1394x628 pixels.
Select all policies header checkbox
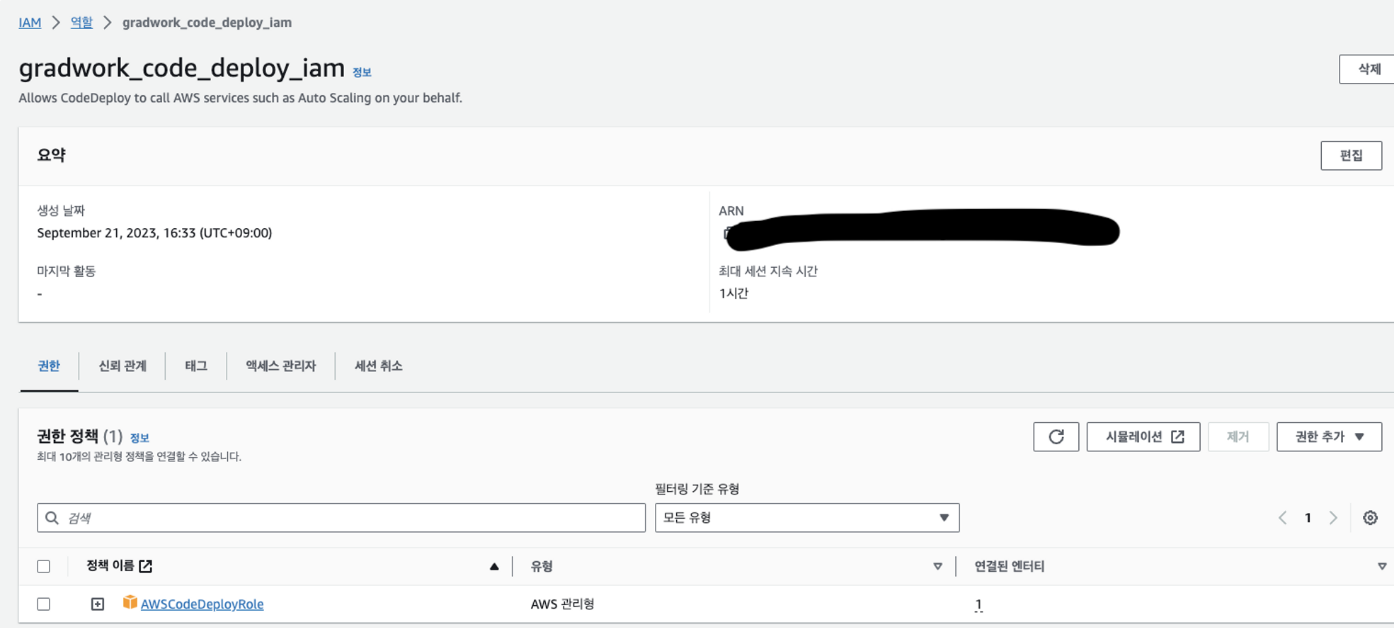(43, 566)
